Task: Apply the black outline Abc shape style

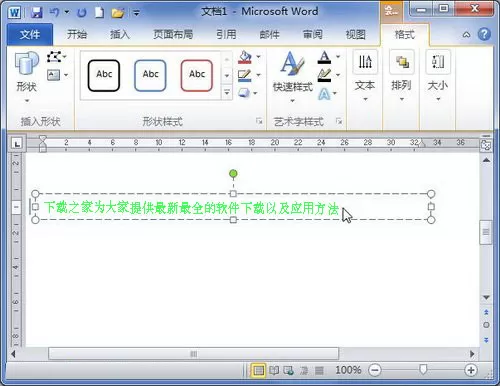Action: point(104,75)
